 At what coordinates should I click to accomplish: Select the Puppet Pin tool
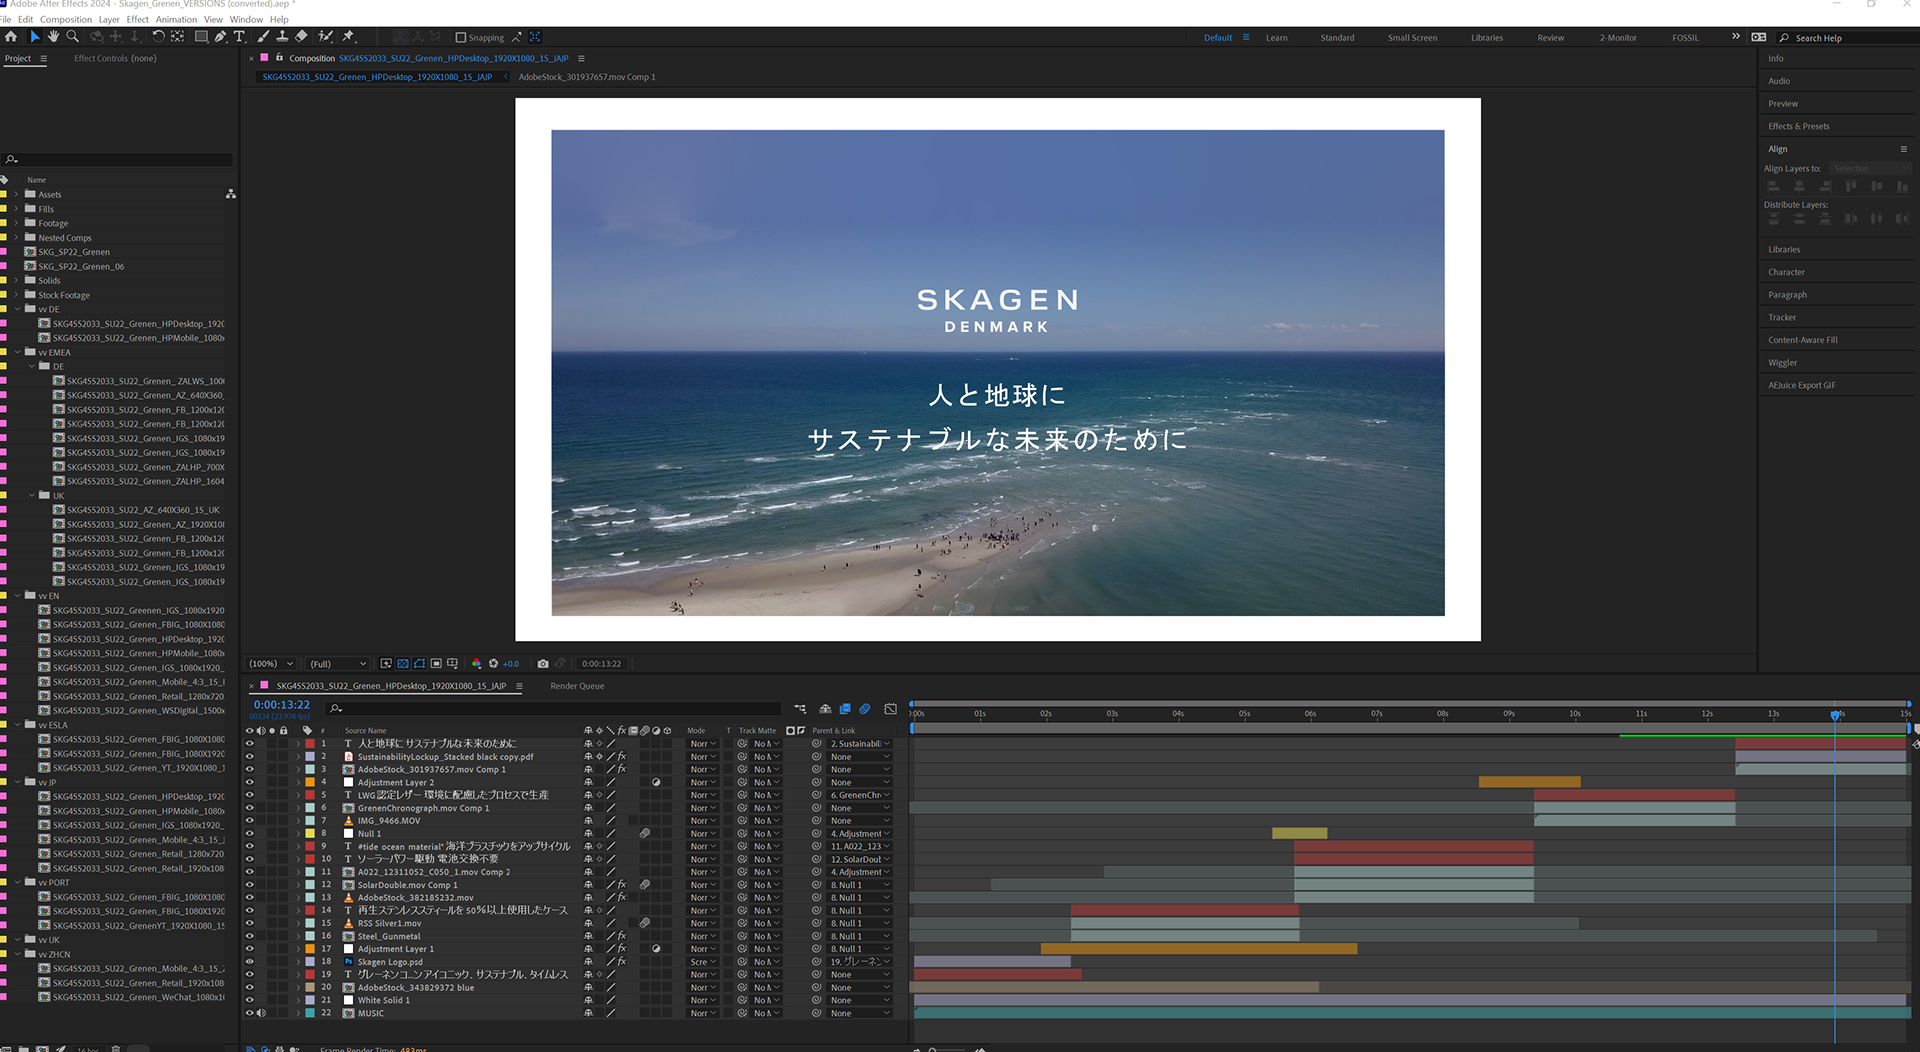348,37
